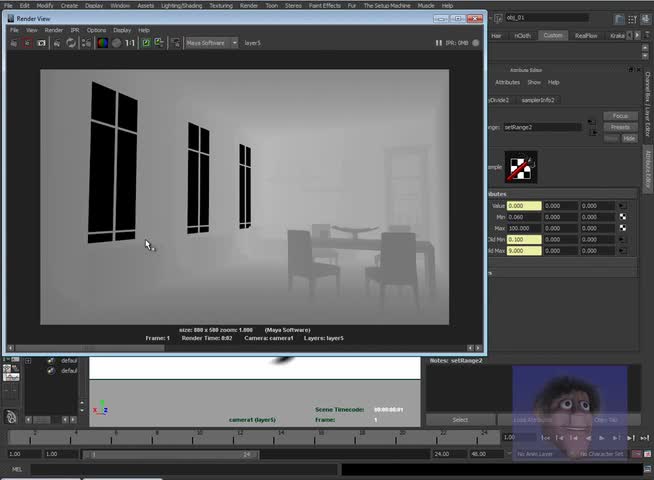Open the IPR menu in Render View

point(75,30)
